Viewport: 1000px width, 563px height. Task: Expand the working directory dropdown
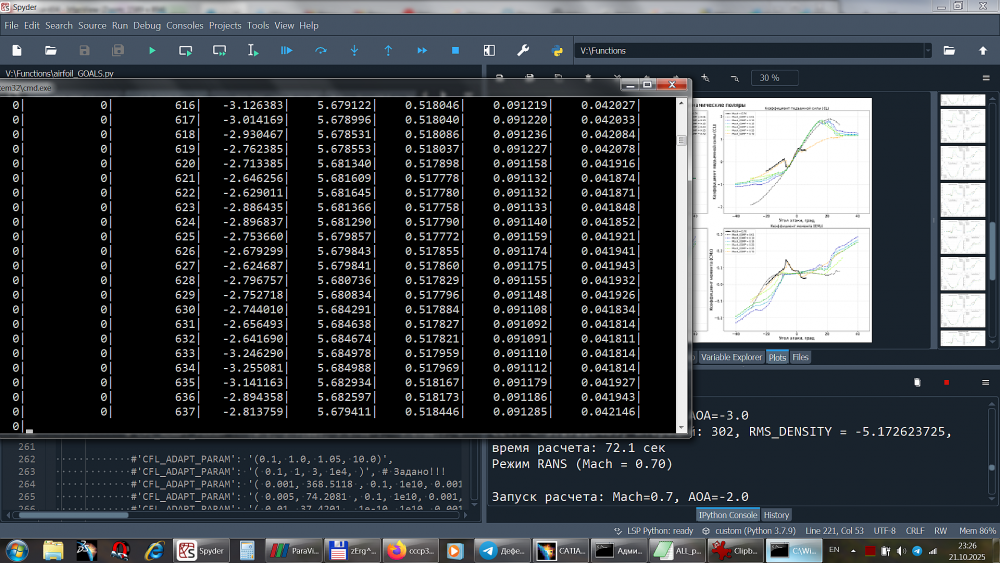coord(927,50)
